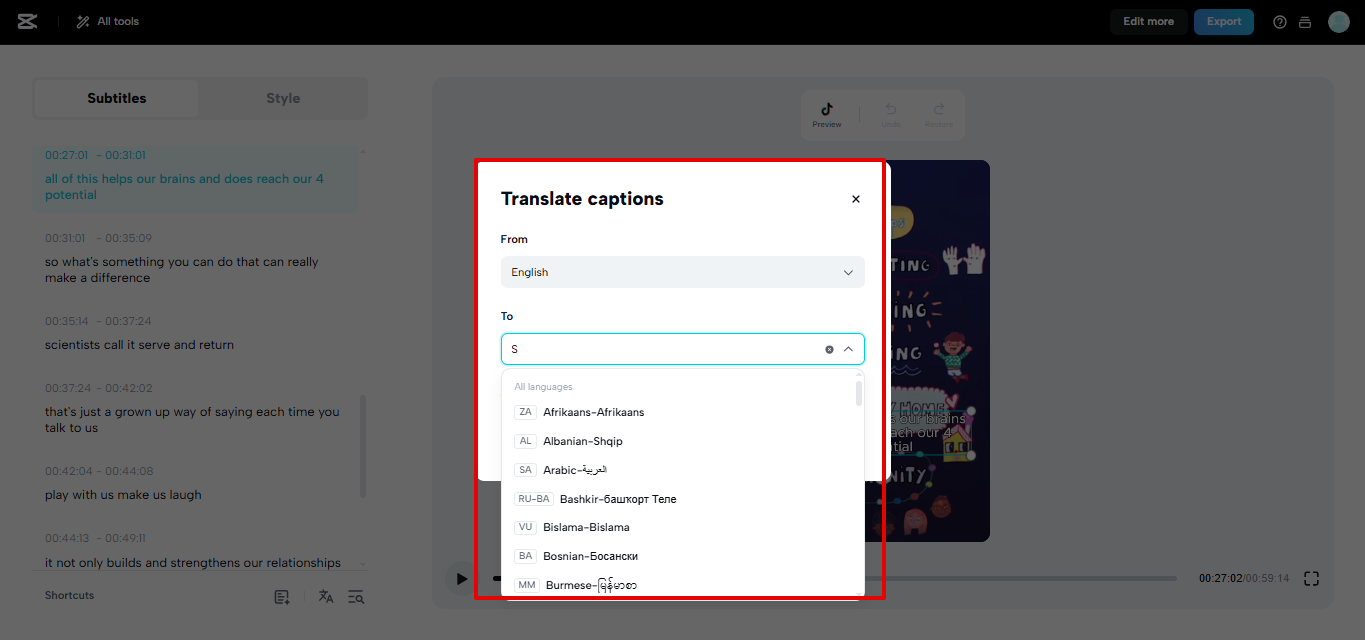Click the 00:35:14 - 00:37:24 timestamp

(98, 321)
